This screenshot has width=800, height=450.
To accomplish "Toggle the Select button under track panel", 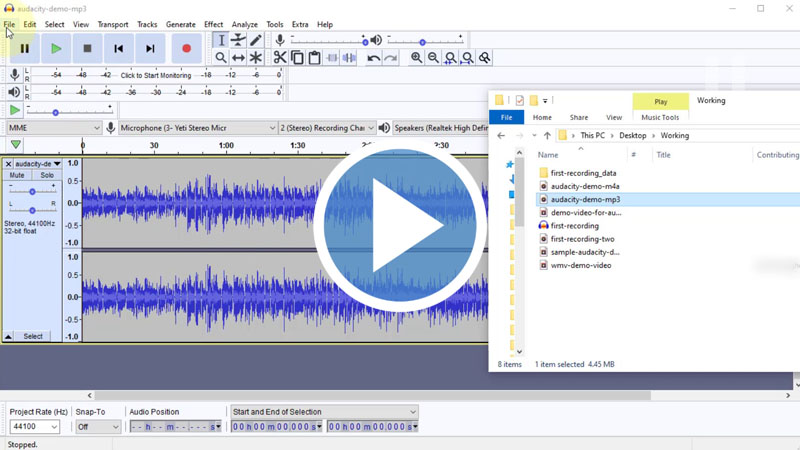I will coord(33,337).
